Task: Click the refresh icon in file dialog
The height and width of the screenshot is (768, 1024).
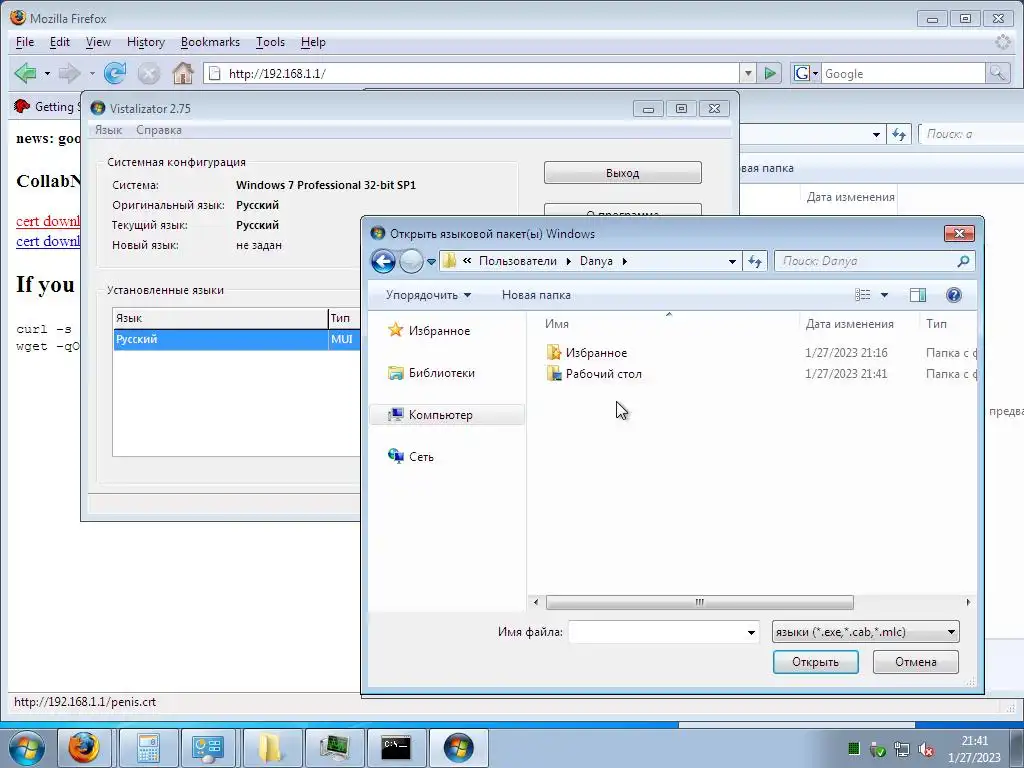Action: (755, 261)
